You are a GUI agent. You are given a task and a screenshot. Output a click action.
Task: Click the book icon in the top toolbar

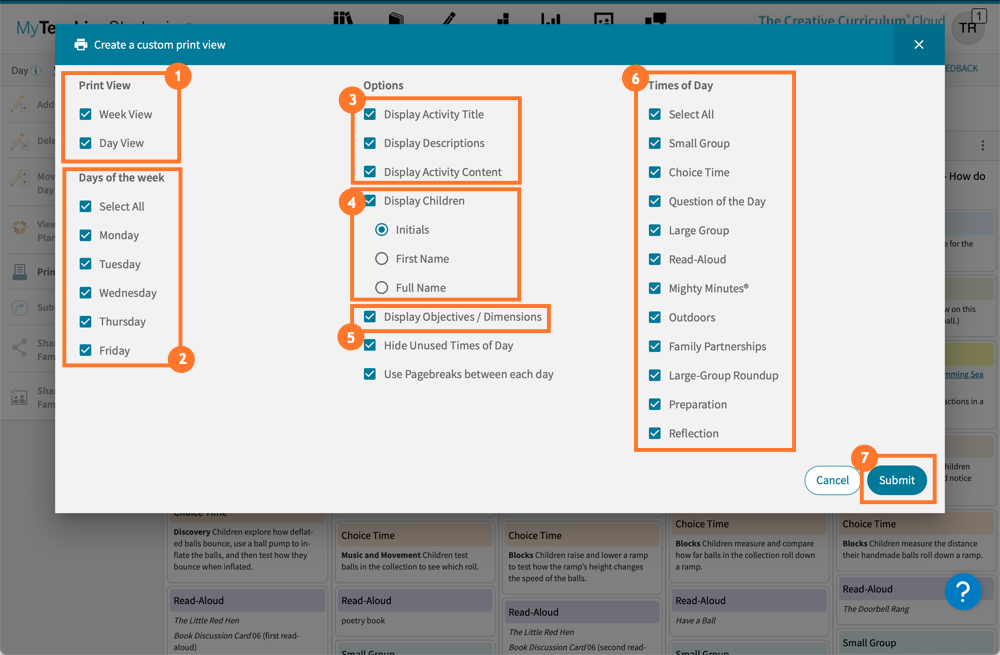pyautogui.click(x=396, y=20)
